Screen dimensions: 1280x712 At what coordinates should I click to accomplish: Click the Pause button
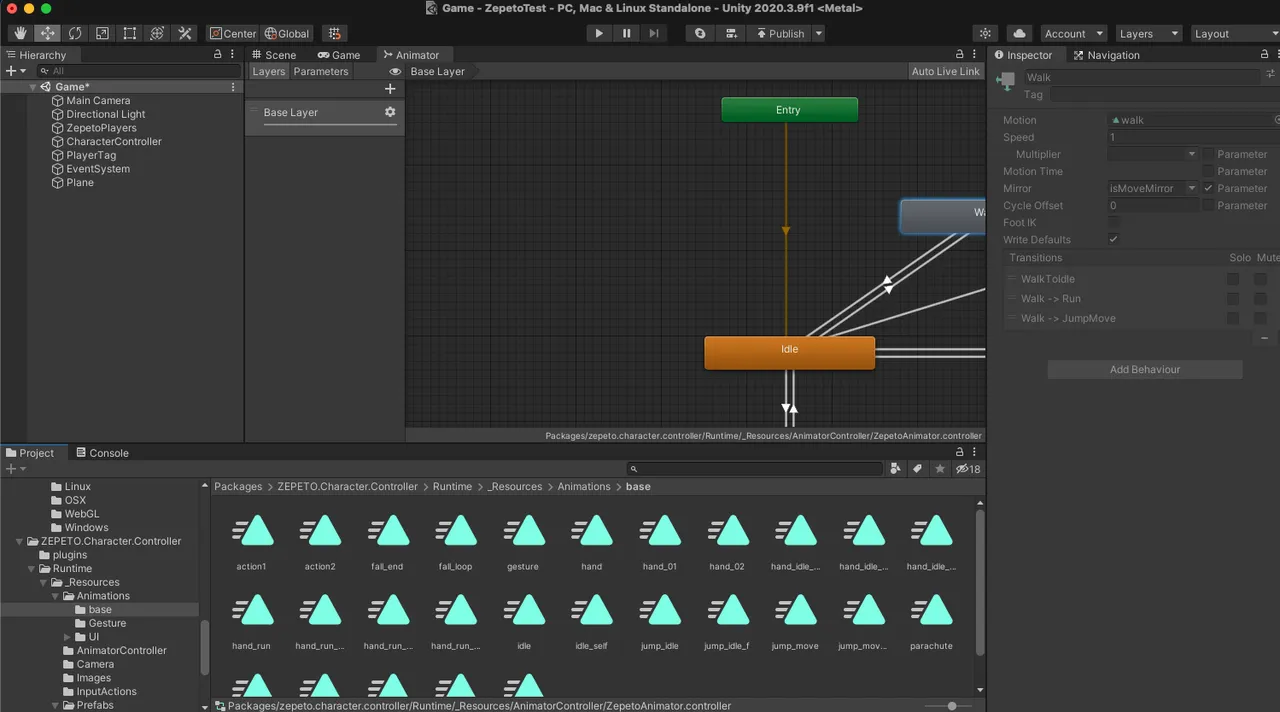coord(627,33)
